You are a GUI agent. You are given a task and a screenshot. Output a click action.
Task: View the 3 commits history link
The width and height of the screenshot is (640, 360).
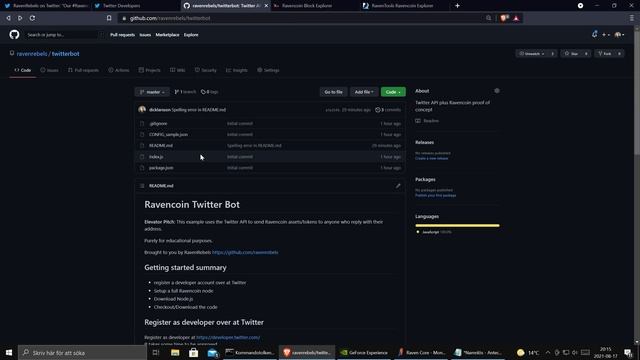388,110
